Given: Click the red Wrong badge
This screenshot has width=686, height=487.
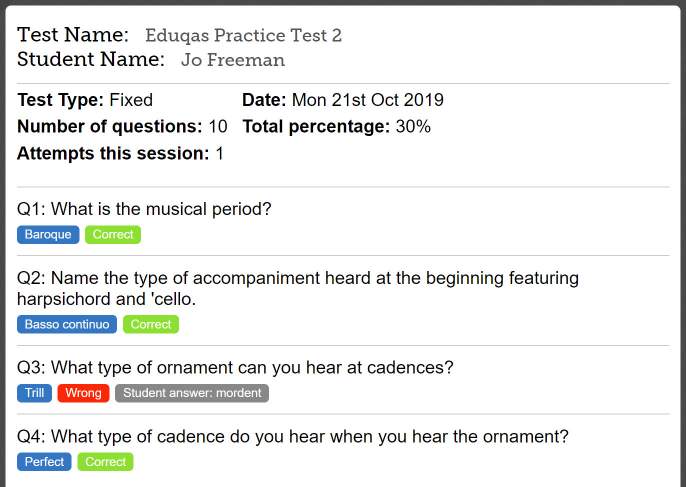Looking at the screenshot, I should pyautogui.click(x=83, y=393).
